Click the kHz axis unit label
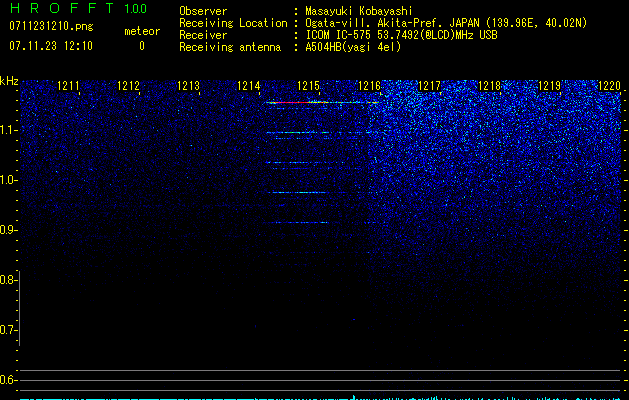629x400 pixels. pos(9,81)
